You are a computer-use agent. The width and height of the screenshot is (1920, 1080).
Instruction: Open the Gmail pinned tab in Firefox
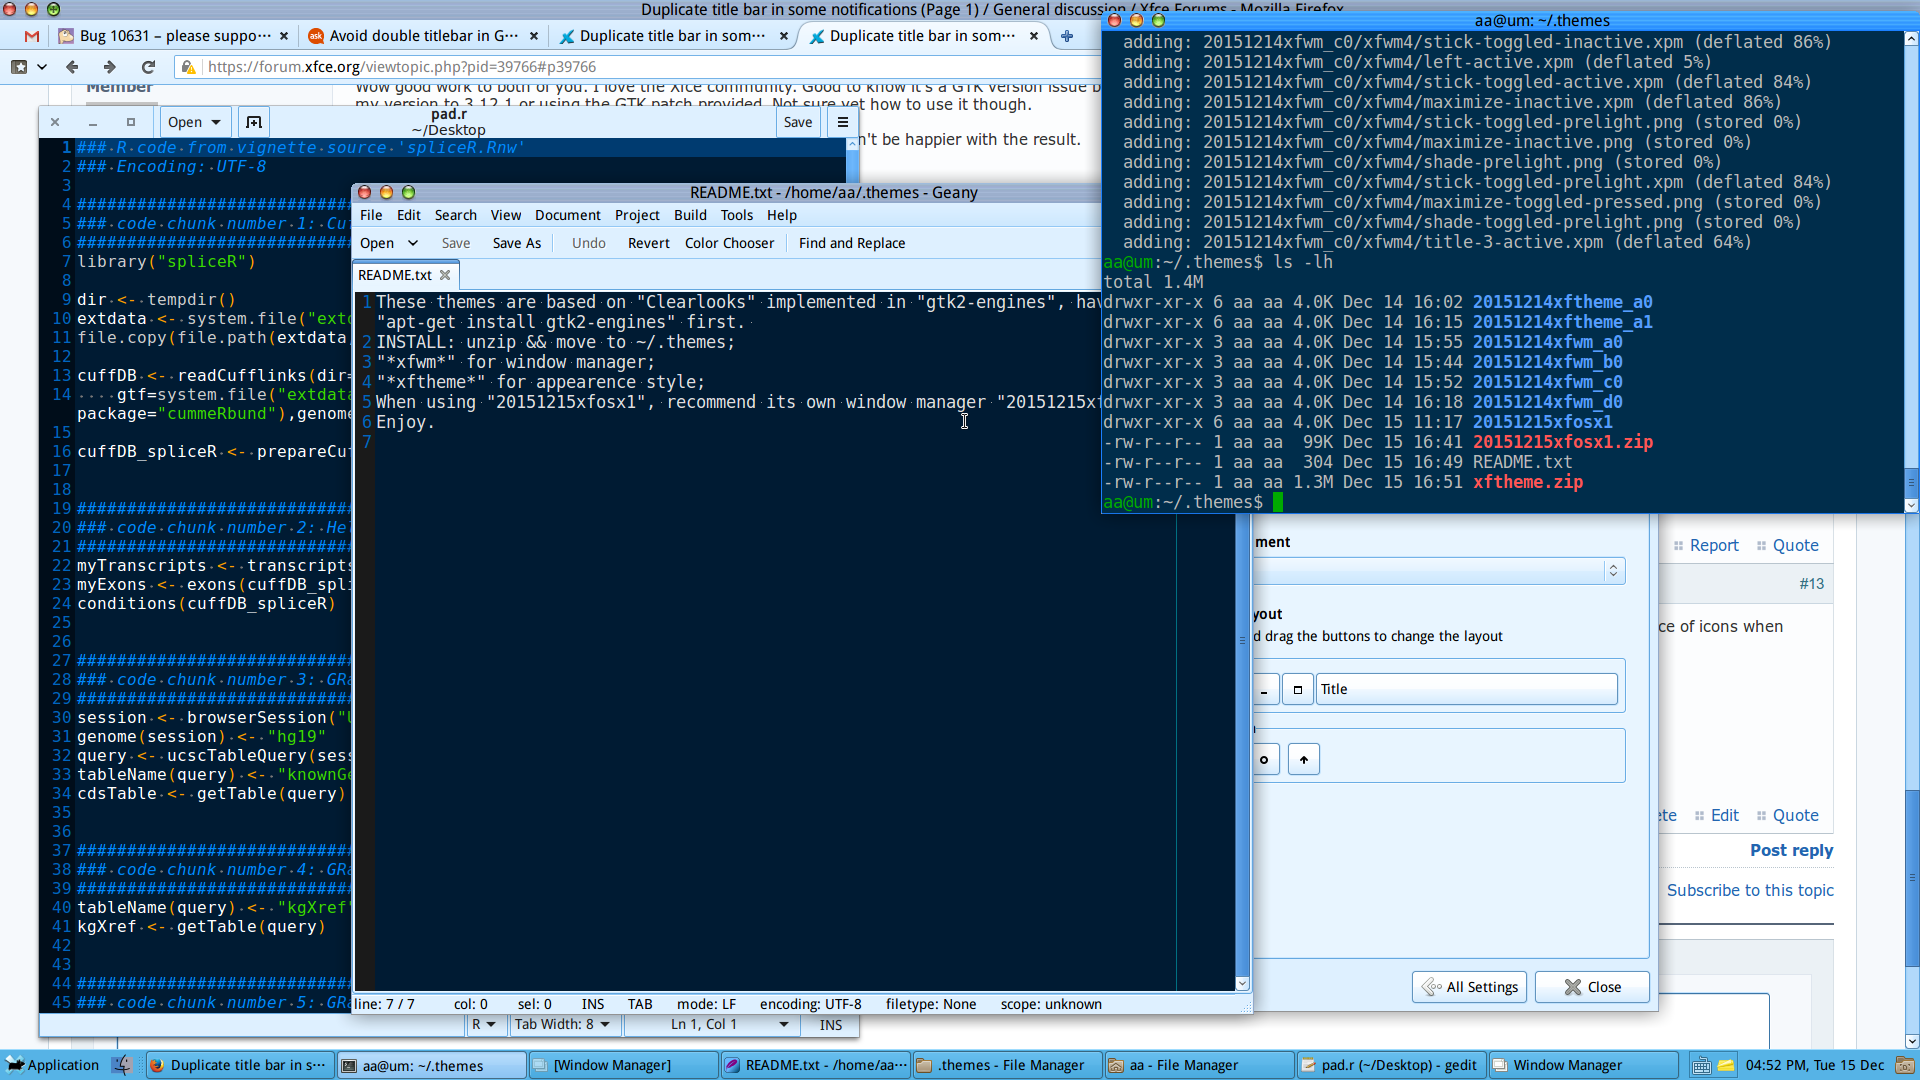click(32, 36)
